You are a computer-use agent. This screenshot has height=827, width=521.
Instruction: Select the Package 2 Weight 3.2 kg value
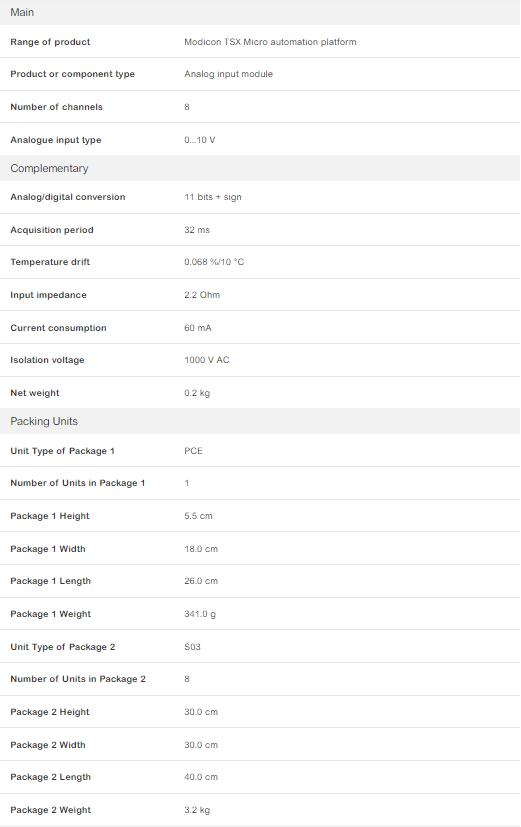(x=197, y=810)
